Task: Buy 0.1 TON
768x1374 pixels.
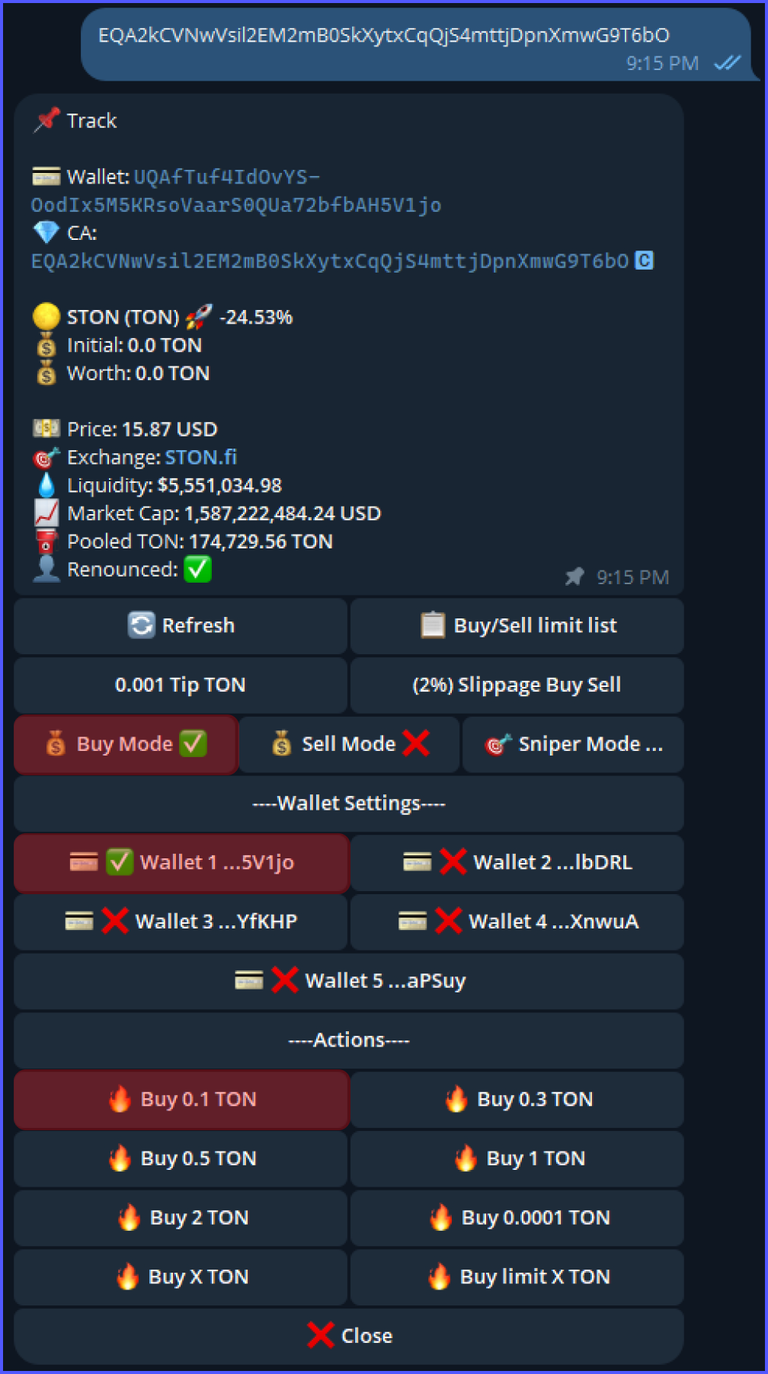Action: (x=181, y=1099)
